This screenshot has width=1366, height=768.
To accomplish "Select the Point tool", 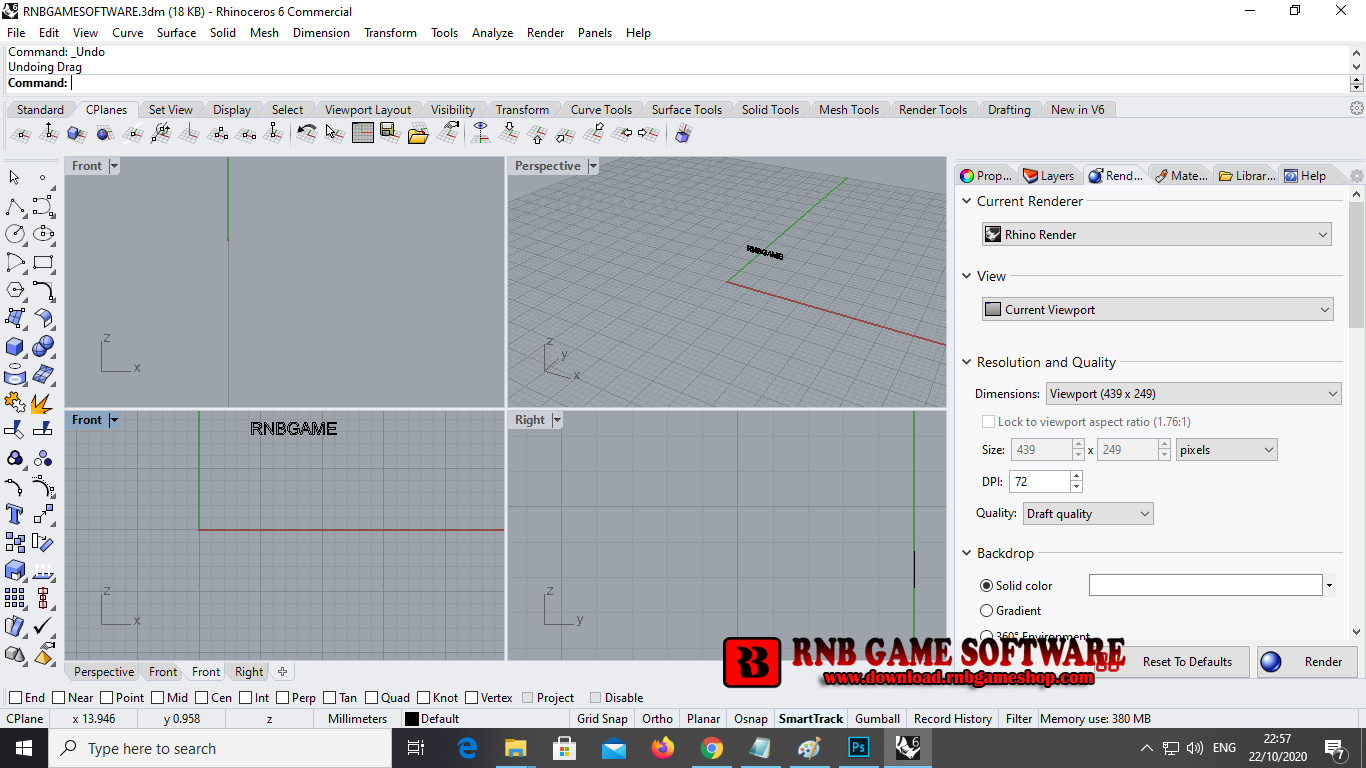I will (43, 178).
